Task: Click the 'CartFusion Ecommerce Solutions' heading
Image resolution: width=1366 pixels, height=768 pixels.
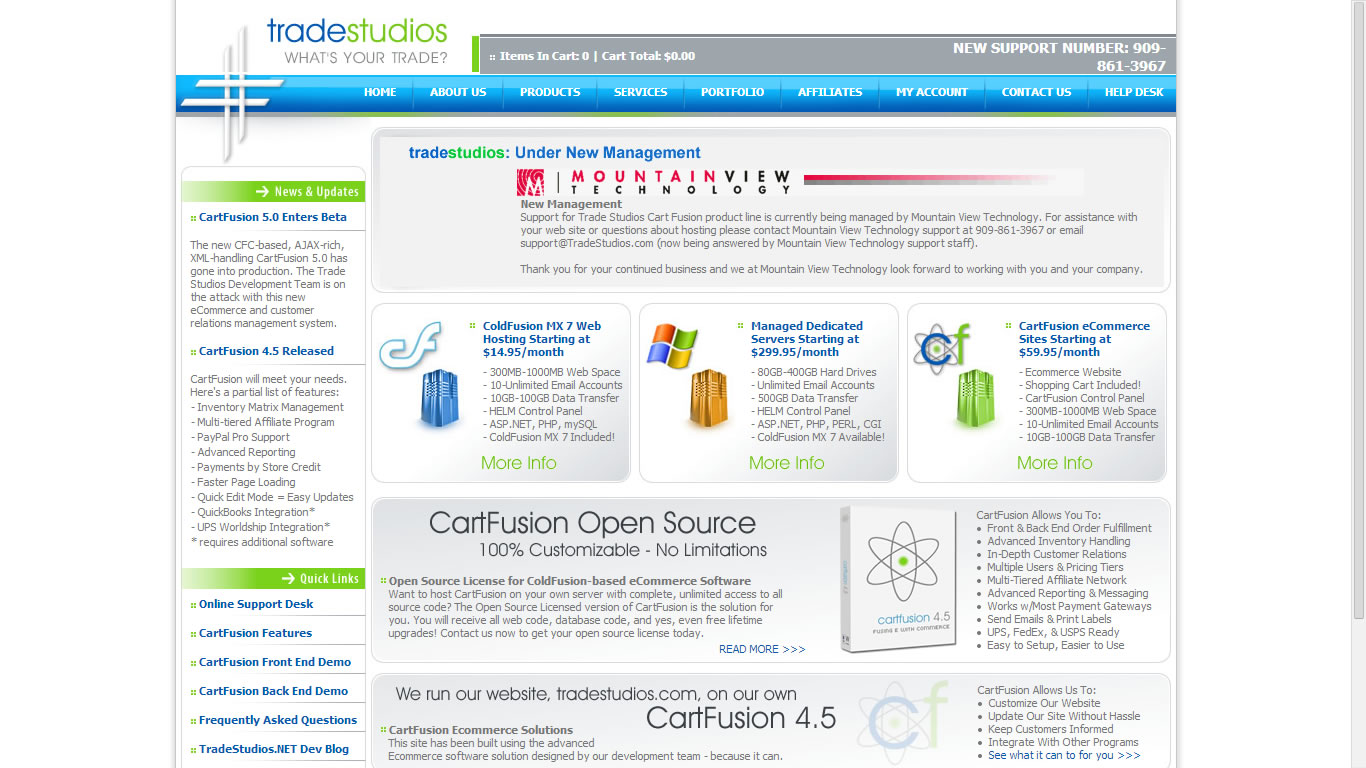Action: click(x=481, y=730)
